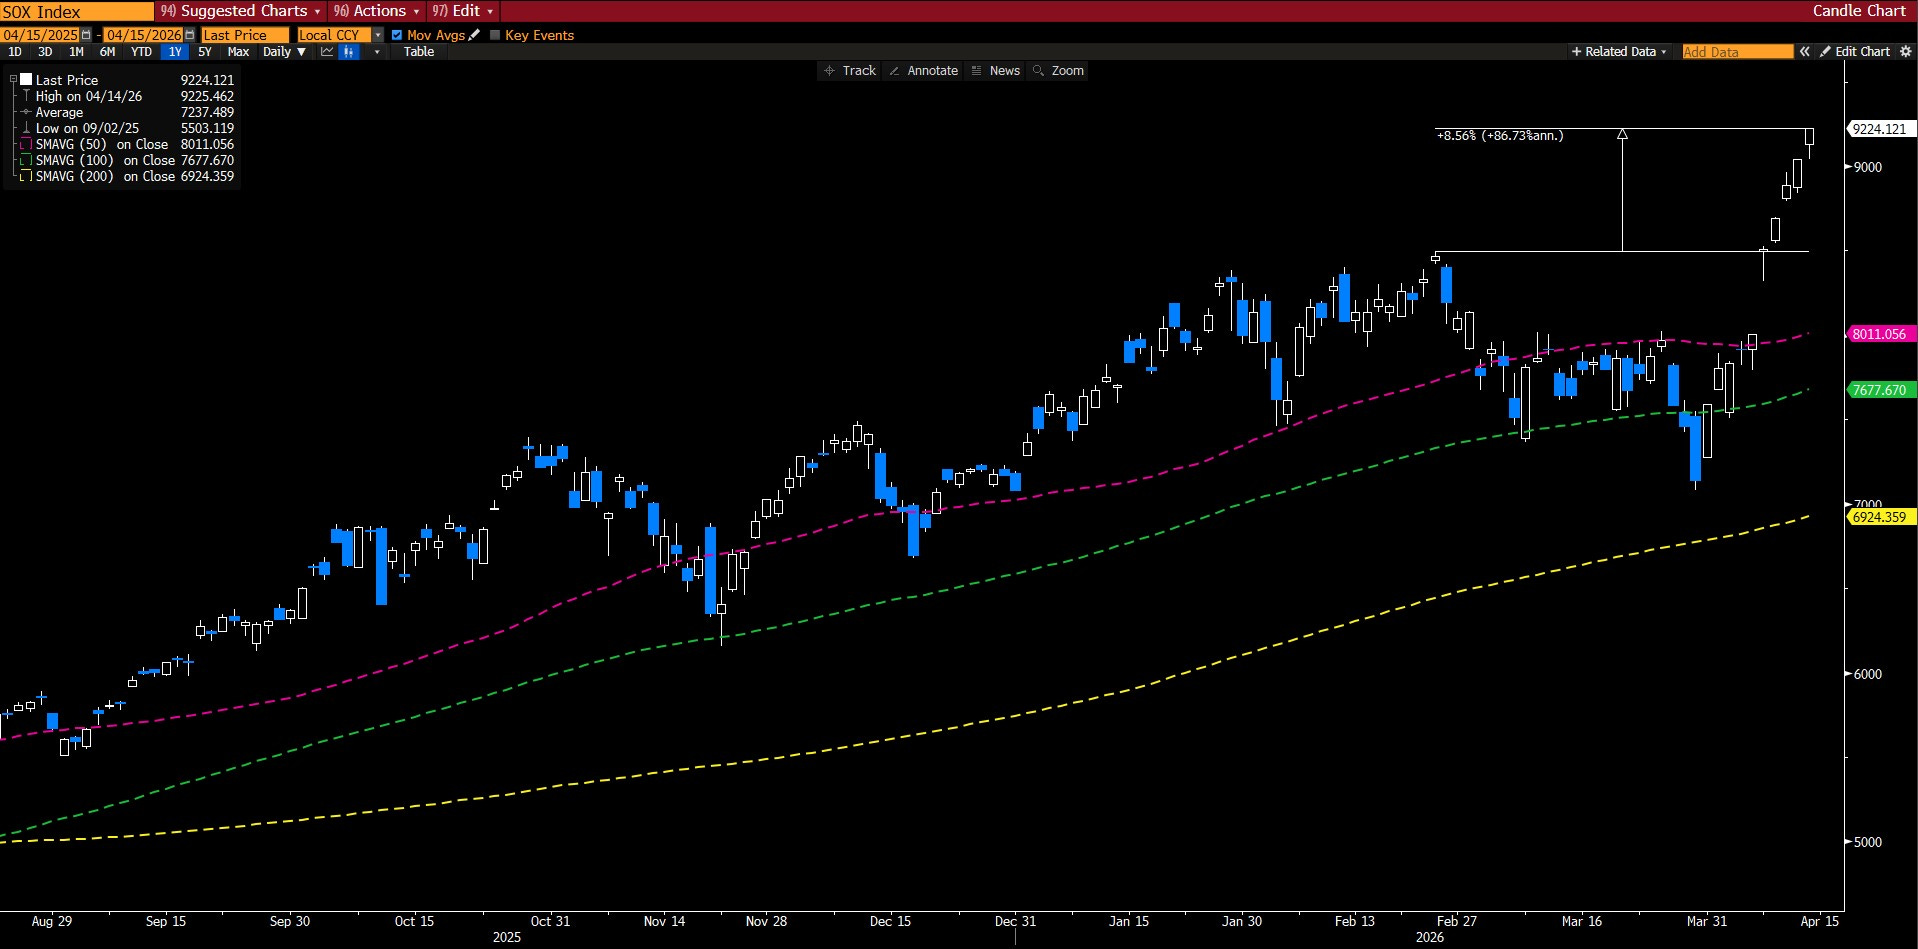Activate the Zoom magnifier tool
The height and width of the screenshot is (949, 1918).
click(x=1058, y=71)
